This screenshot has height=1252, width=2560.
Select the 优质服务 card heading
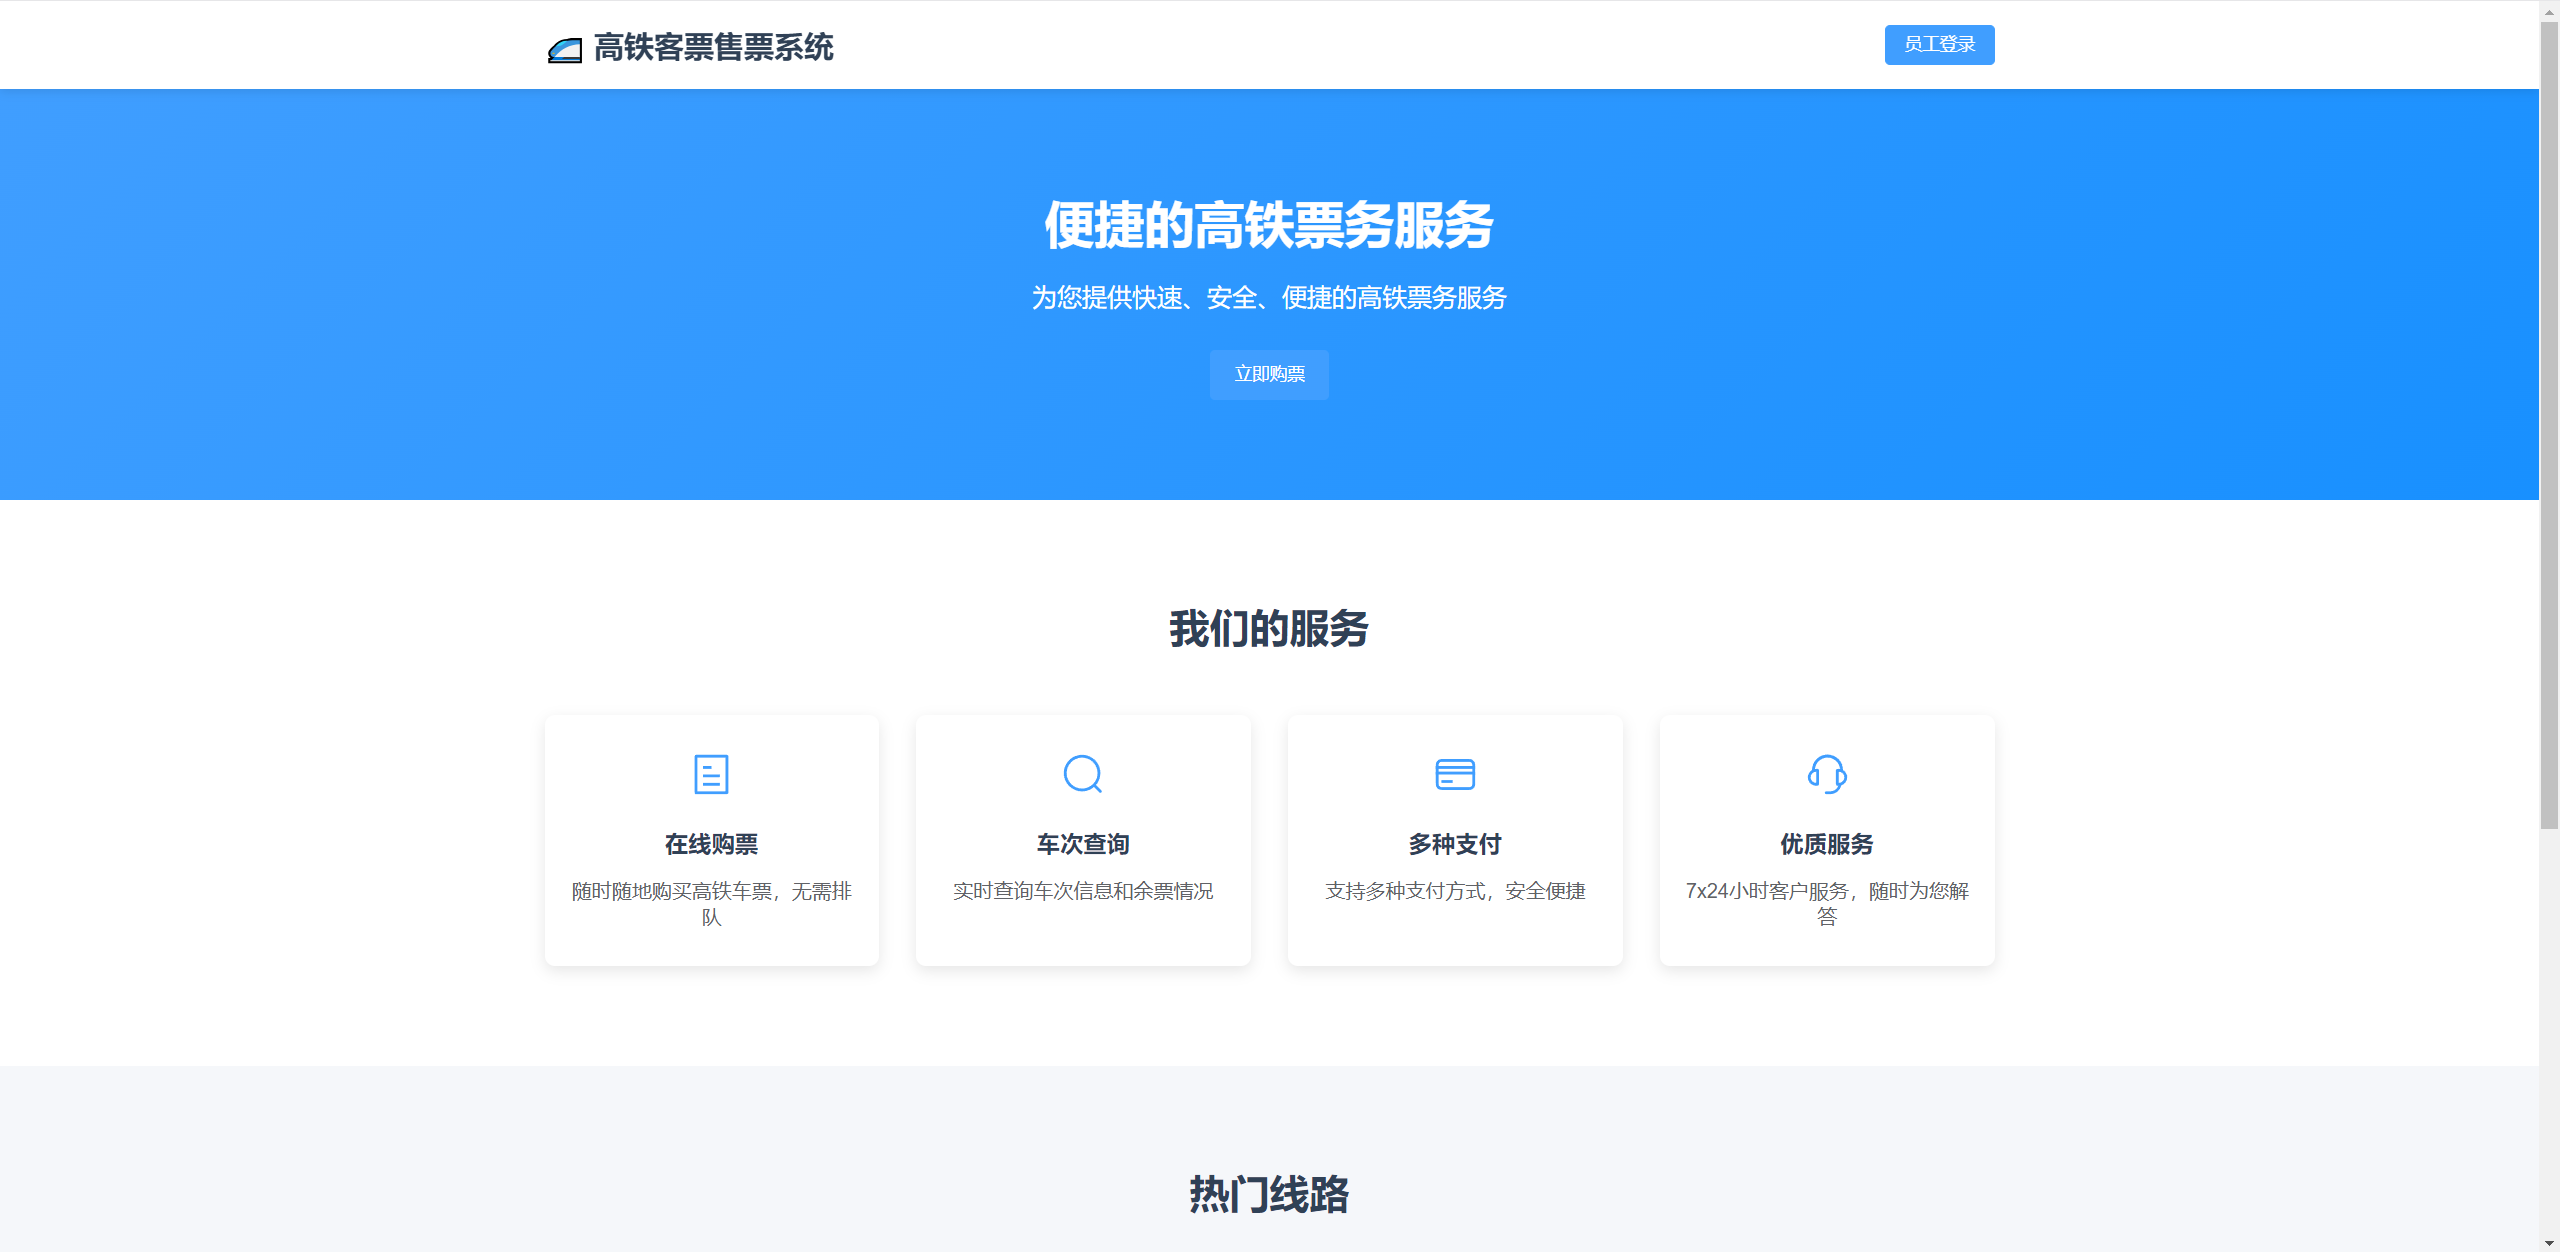tap(1826, 844)
